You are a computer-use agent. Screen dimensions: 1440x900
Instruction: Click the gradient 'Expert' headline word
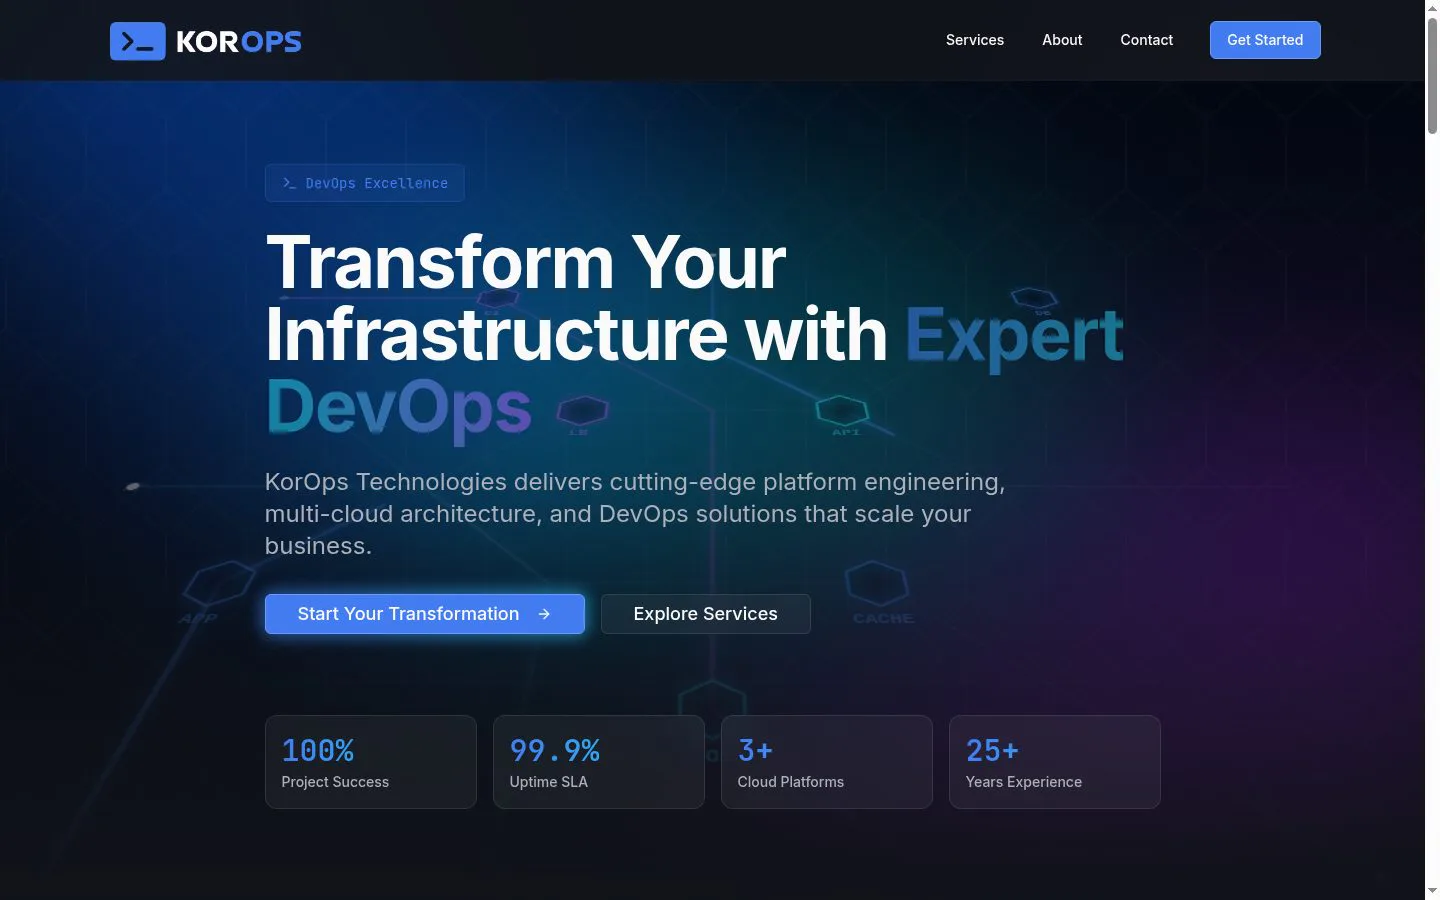pyautogui.click(x=1014, y=336)
